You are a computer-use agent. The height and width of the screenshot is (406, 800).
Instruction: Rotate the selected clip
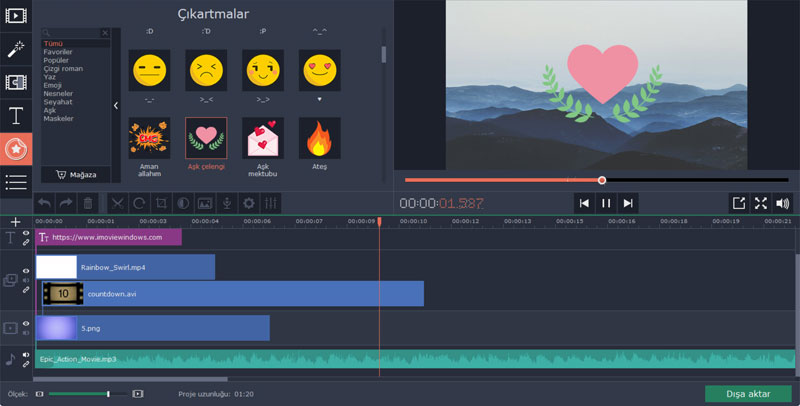tap(139, 204)
